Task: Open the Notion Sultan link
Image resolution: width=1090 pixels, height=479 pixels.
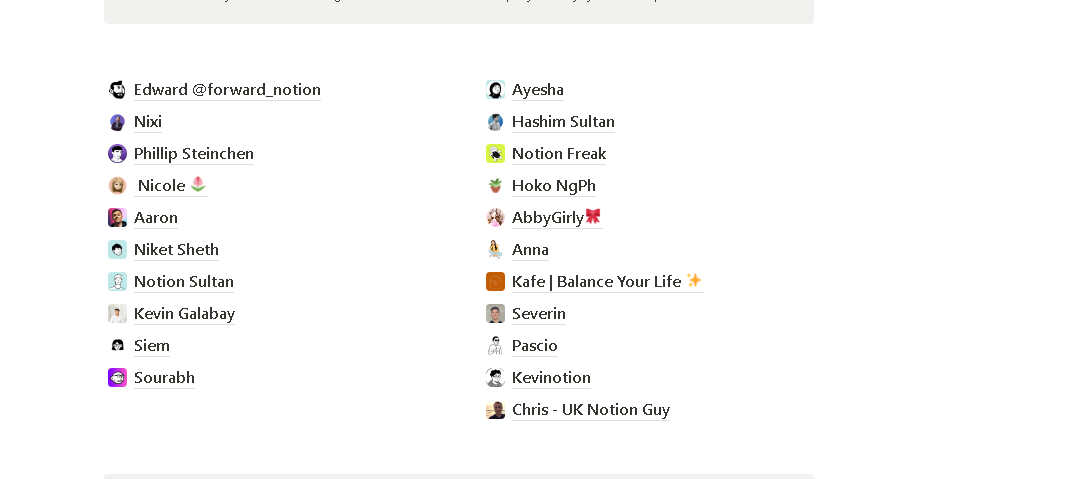Action: (184, 282)
